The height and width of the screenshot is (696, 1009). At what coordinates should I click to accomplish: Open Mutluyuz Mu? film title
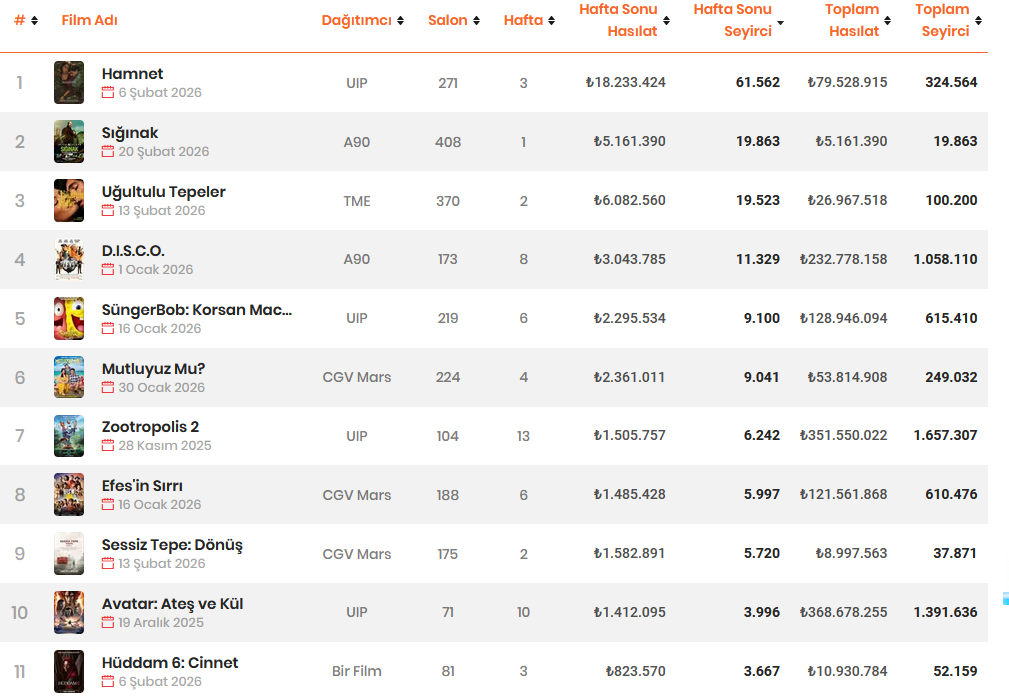pos(153,369)
